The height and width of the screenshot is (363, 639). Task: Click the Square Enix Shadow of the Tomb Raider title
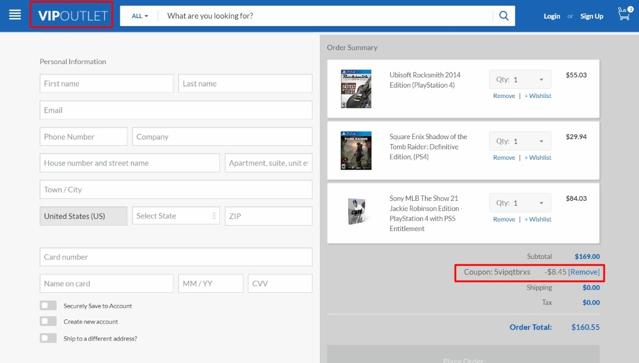428,147
